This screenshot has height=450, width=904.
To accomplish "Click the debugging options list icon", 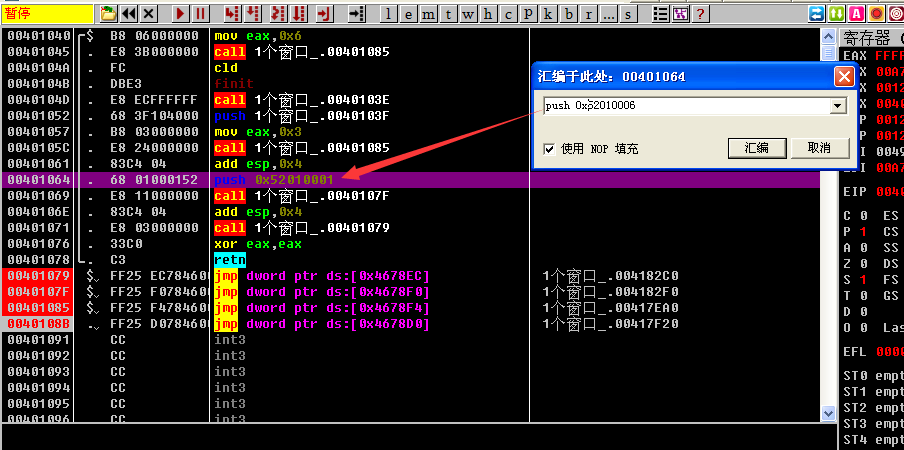I will (660, 13).
